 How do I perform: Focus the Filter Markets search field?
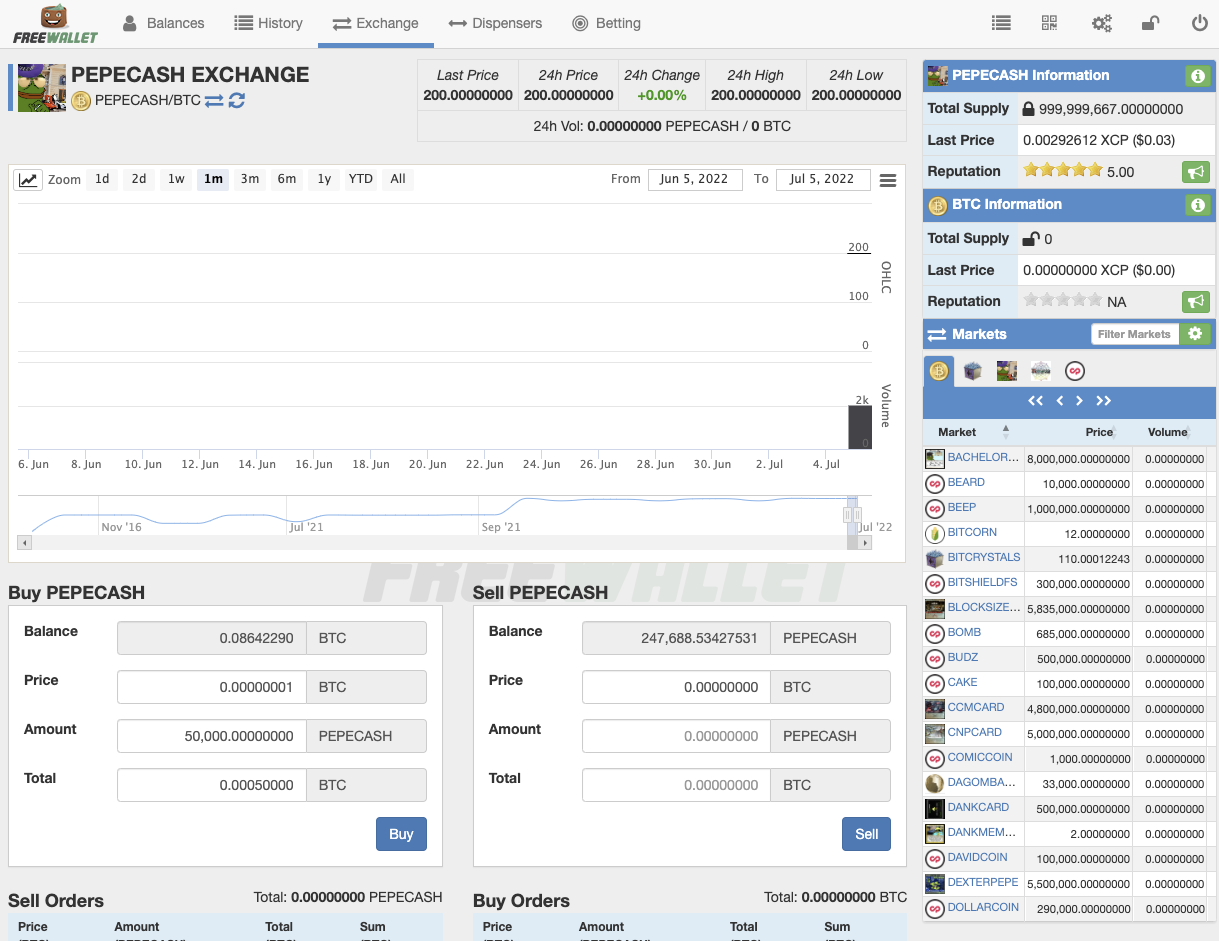click(x=1134, y=334)
